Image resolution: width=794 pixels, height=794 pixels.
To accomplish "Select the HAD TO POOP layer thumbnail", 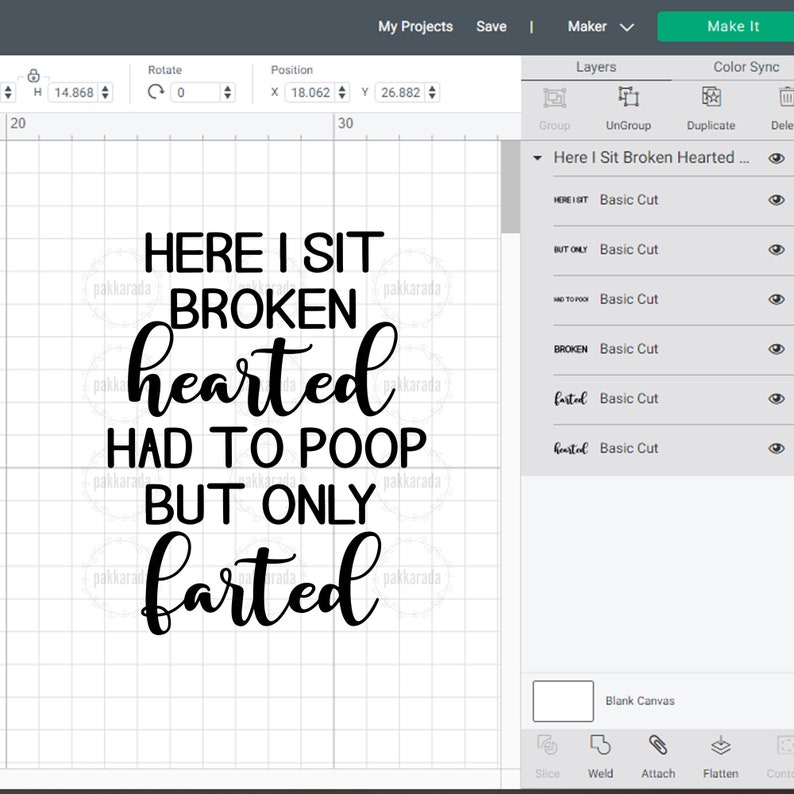I will coord(571,299).
